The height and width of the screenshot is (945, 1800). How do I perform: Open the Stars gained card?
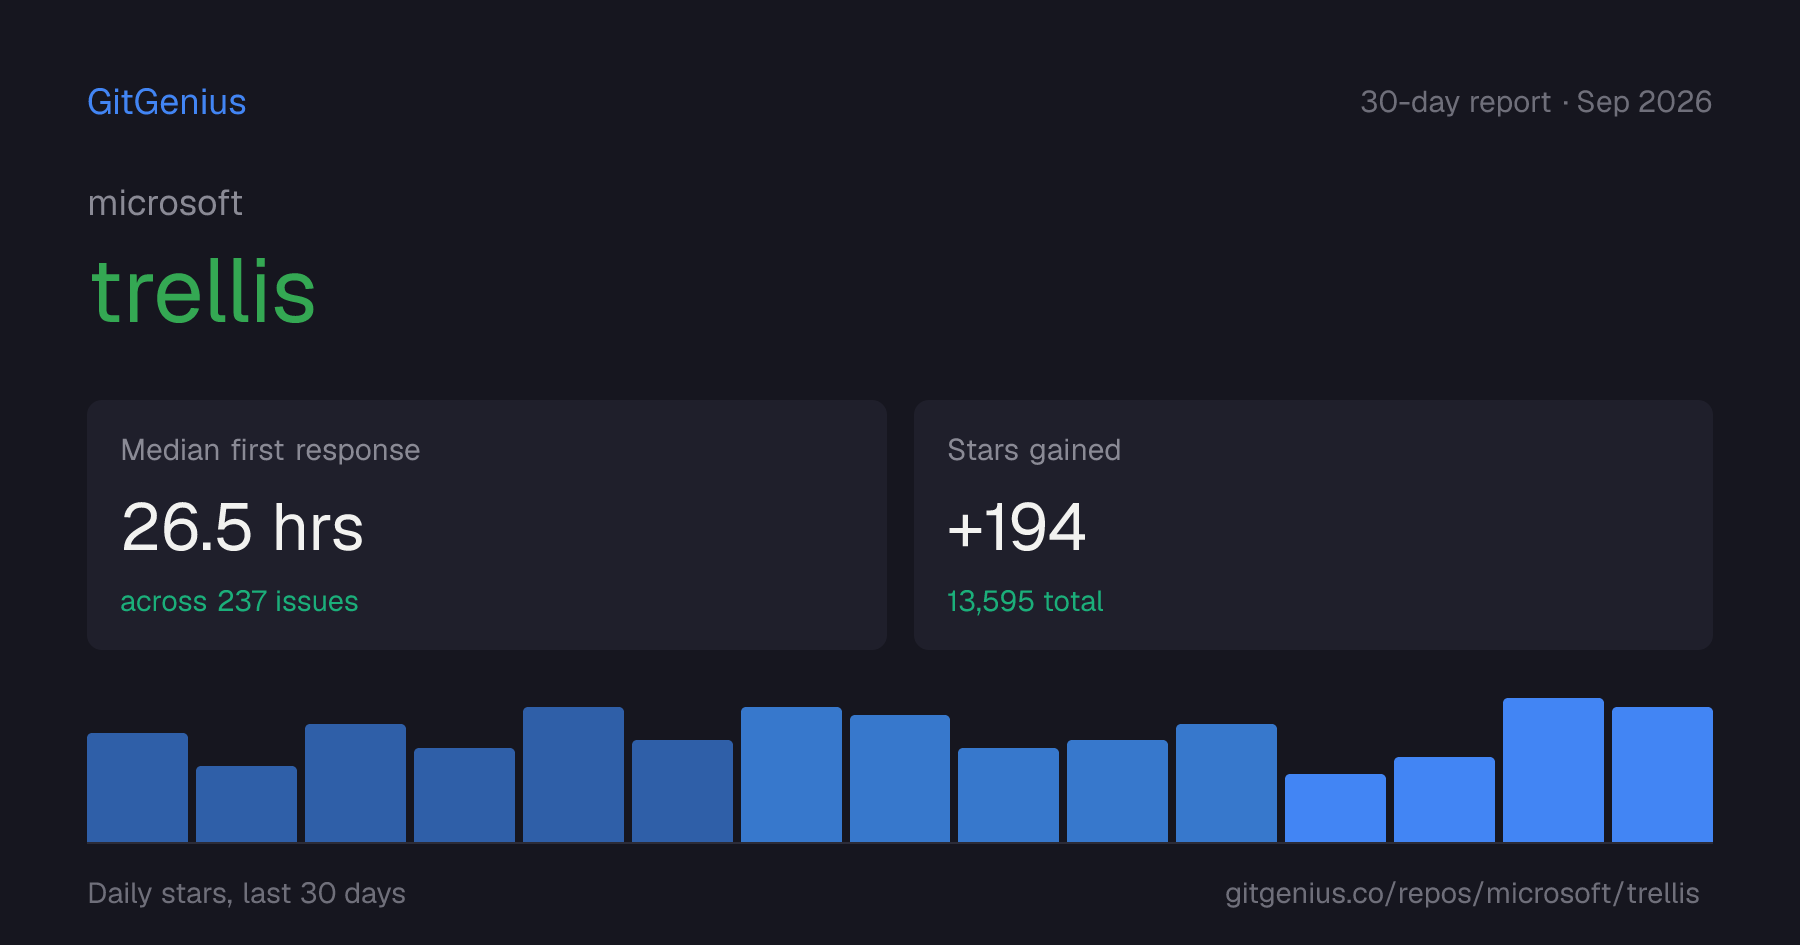click(x=1313, y=525)
